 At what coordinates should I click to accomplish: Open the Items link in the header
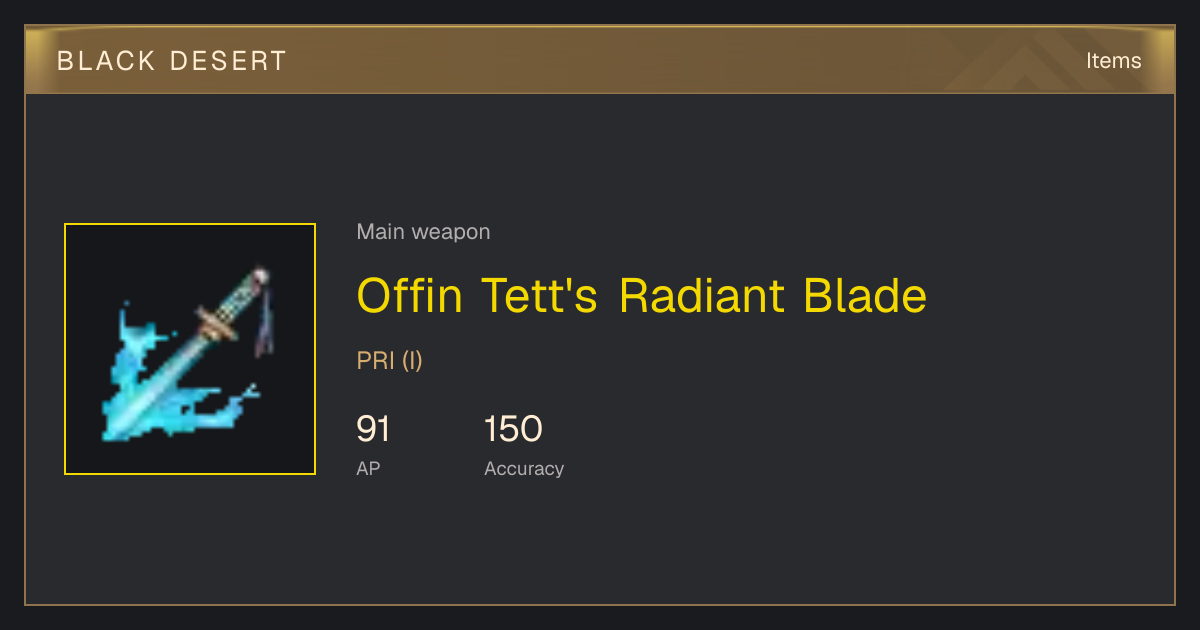pyautogui.click(x=1114, y=61)
